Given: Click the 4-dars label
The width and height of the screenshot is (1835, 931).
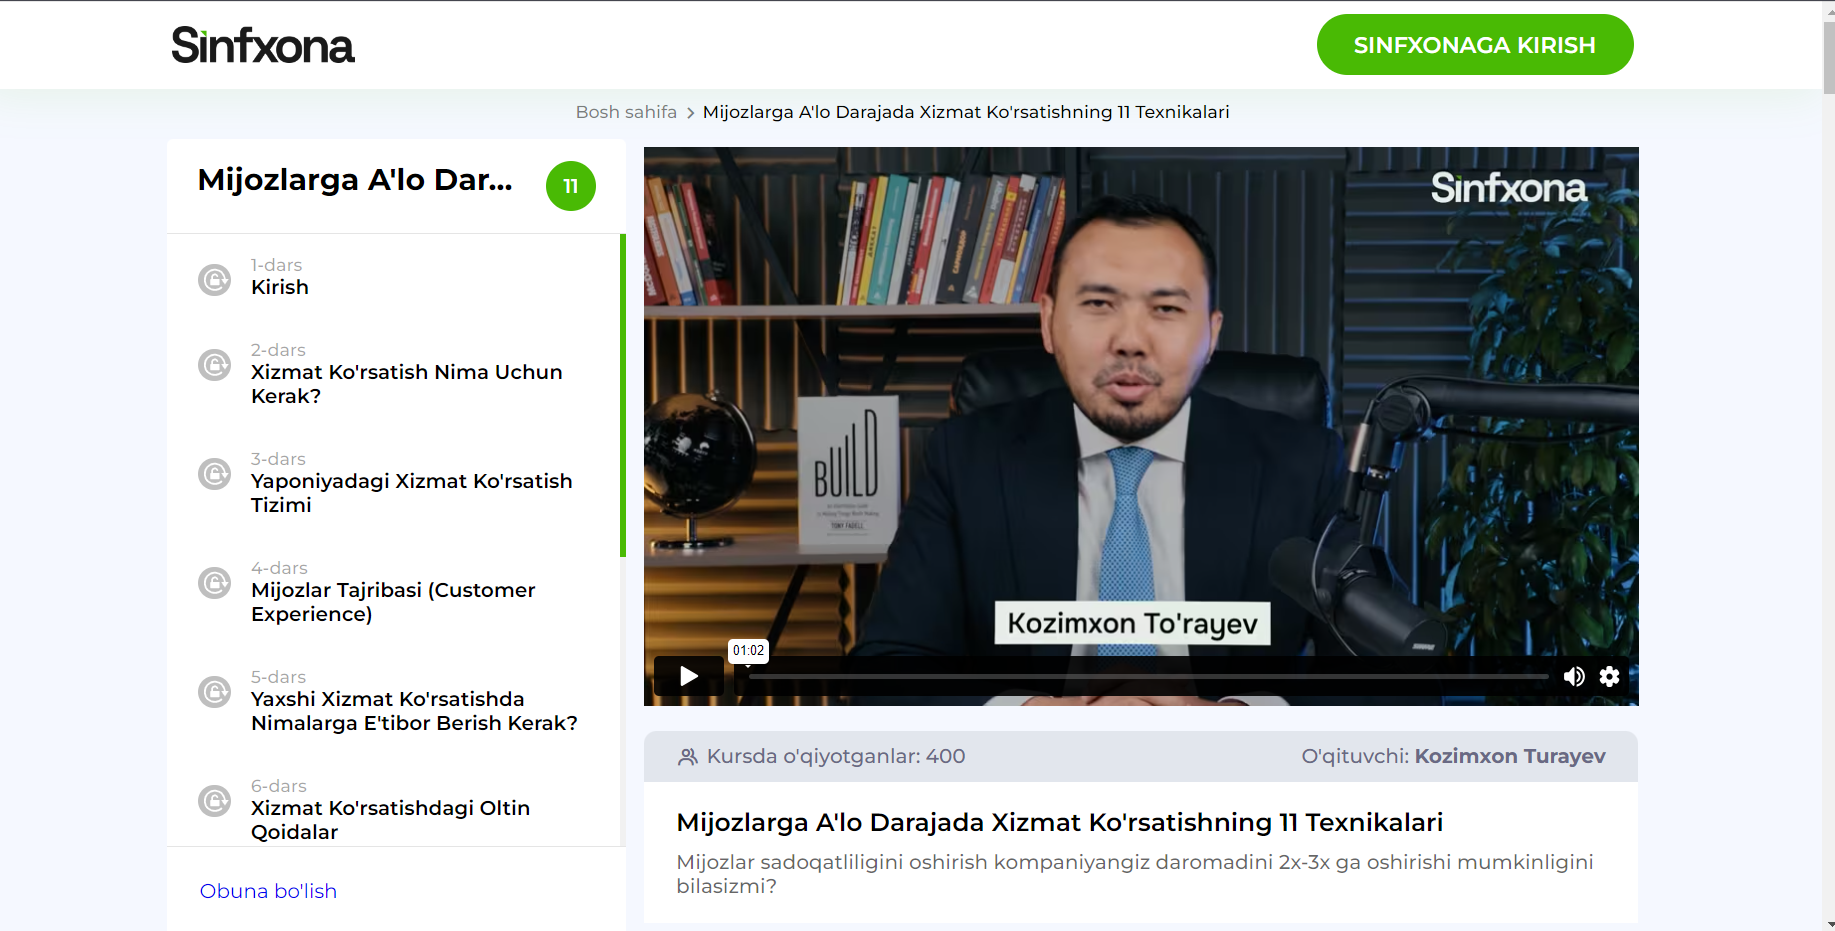Looking at the screenshot, I should pyautogui.click(x=279, y=568).
